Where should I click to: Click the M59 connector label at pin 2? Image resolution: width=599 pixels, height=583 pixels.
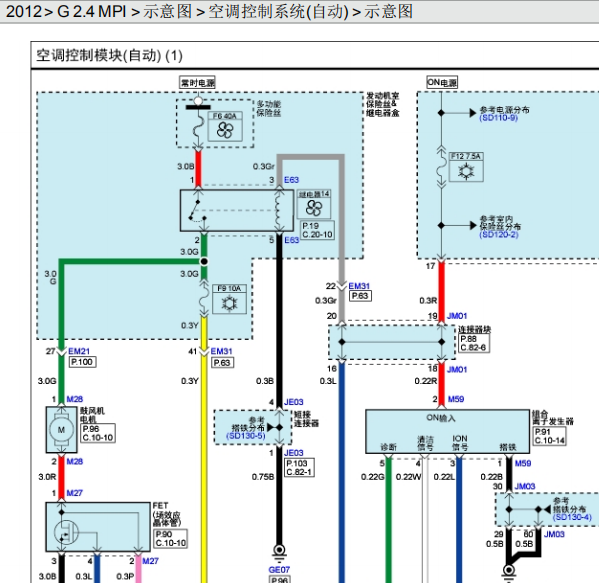pos(456,399)
